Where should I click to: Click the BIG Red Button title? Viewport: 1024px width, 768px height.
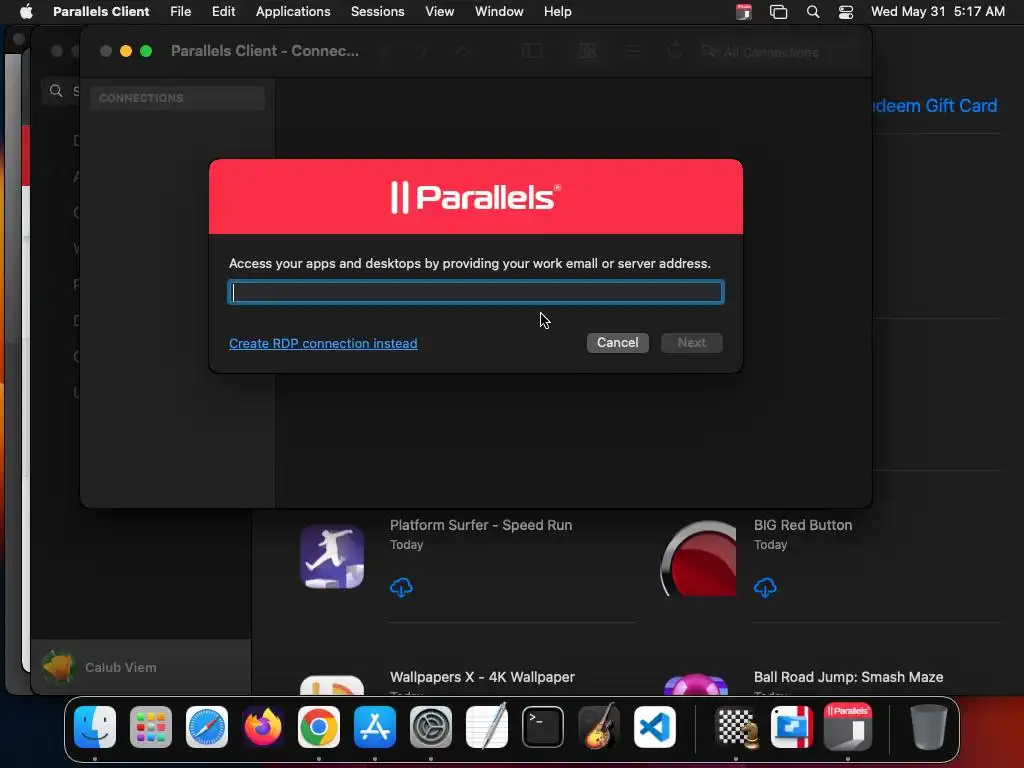click(x=803, y=525)
